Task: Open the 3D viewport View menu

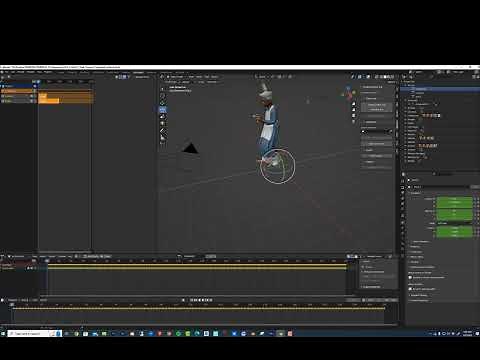Action: 191,77
